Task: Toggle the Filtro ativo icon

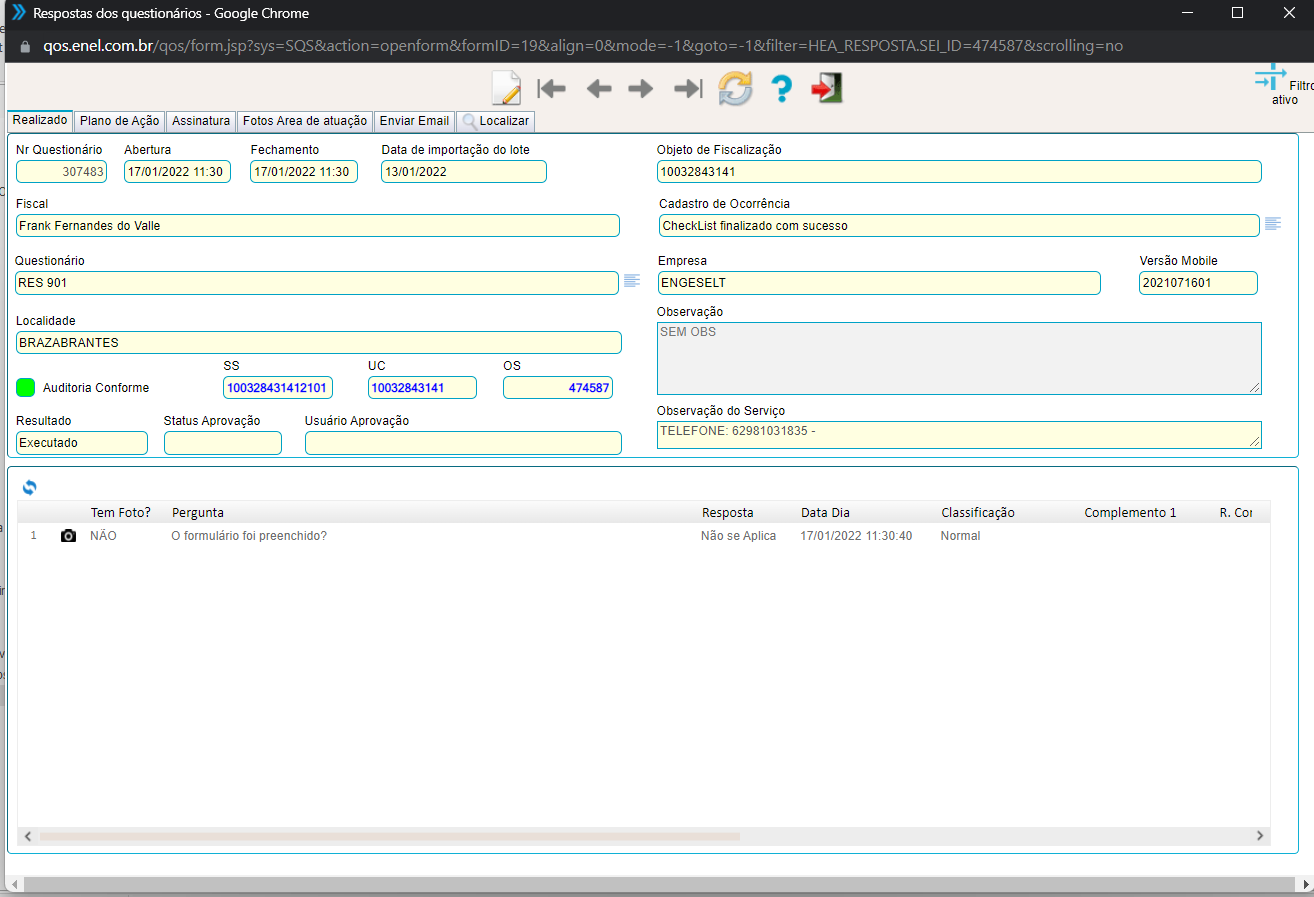Action: tap(1271, 78)
